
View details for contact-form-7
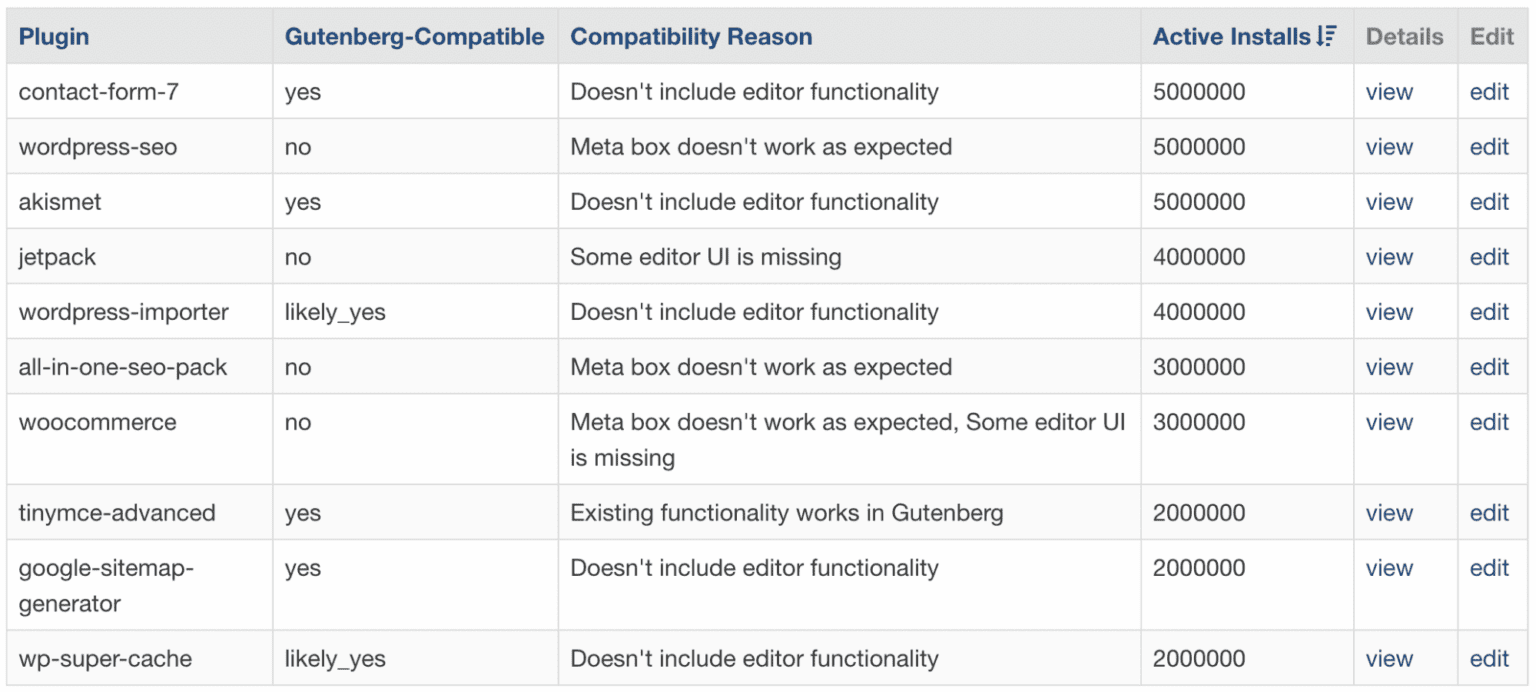click(x=1389, y=91)
